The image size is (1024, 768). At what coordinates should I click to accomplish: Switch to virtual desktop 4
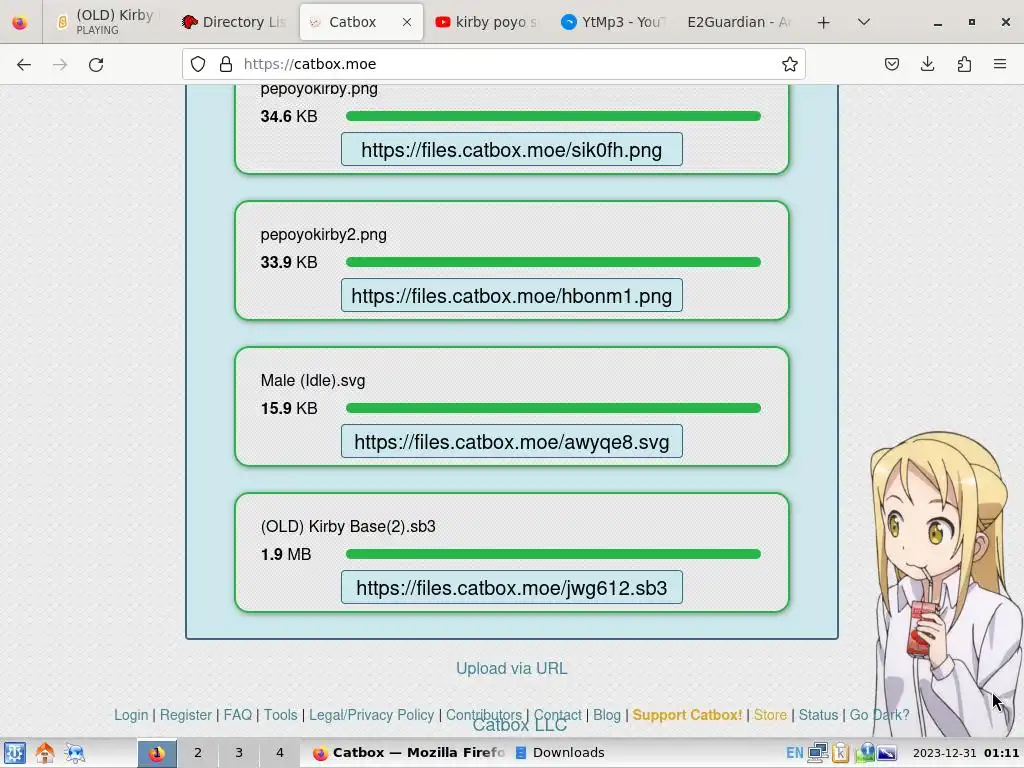[x=280, y=753]
